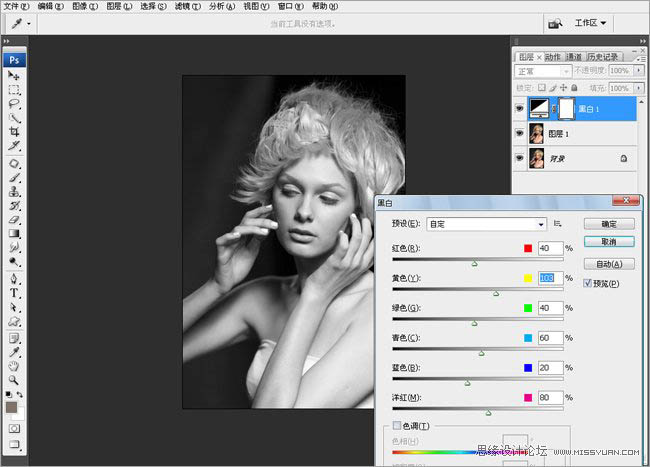Click the 确定 OK button

pyautogui.click(x=609, y=224)
